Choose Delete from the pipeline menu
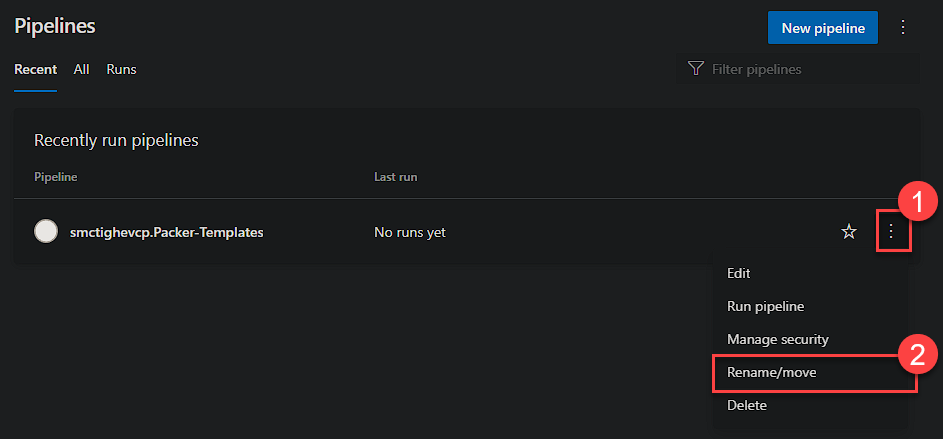The width and height of the screenshot is (943, 439). (747, 405)
